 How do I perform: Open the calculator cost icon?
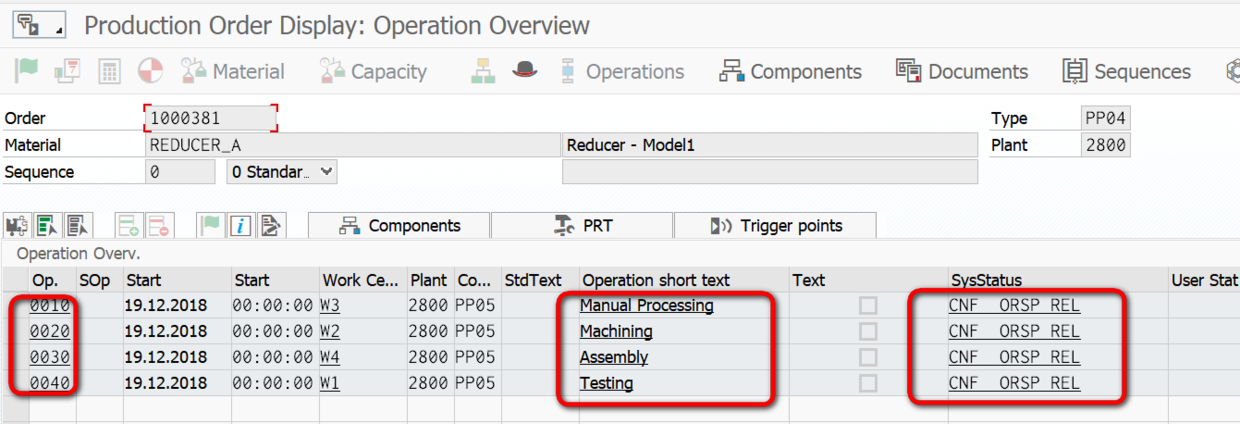click(x=109, y=71)
